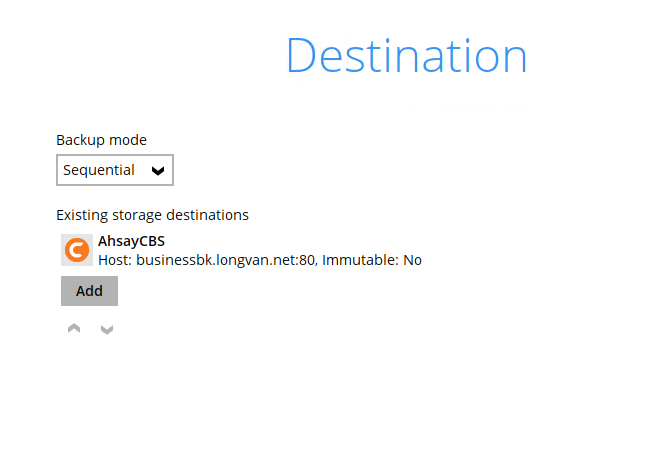
Task: Click the Backup mode label
Action: [101, 140]
